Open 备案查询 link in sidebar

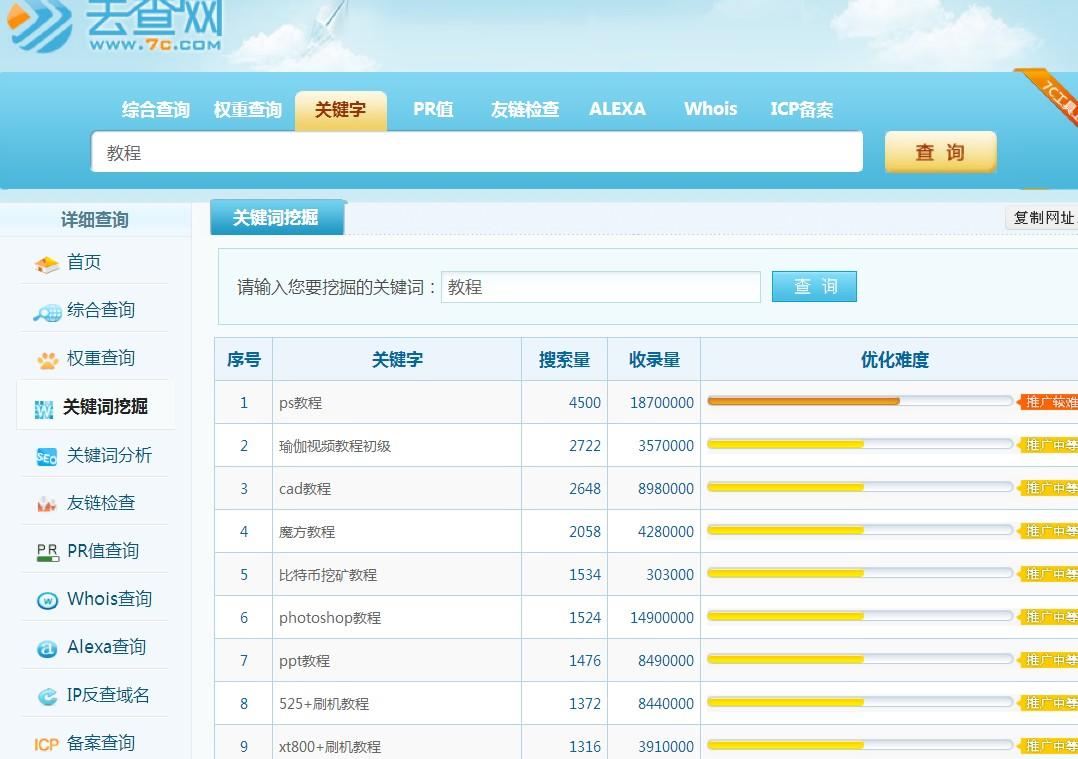[x=100, y=743]
